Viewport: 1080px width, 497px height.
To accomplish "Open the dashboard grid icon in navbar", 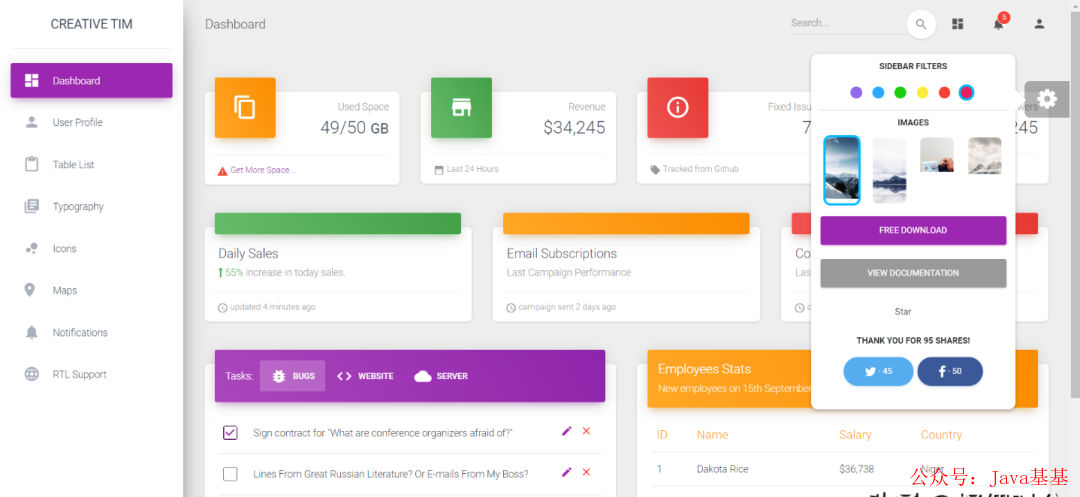I will point(957,24).
